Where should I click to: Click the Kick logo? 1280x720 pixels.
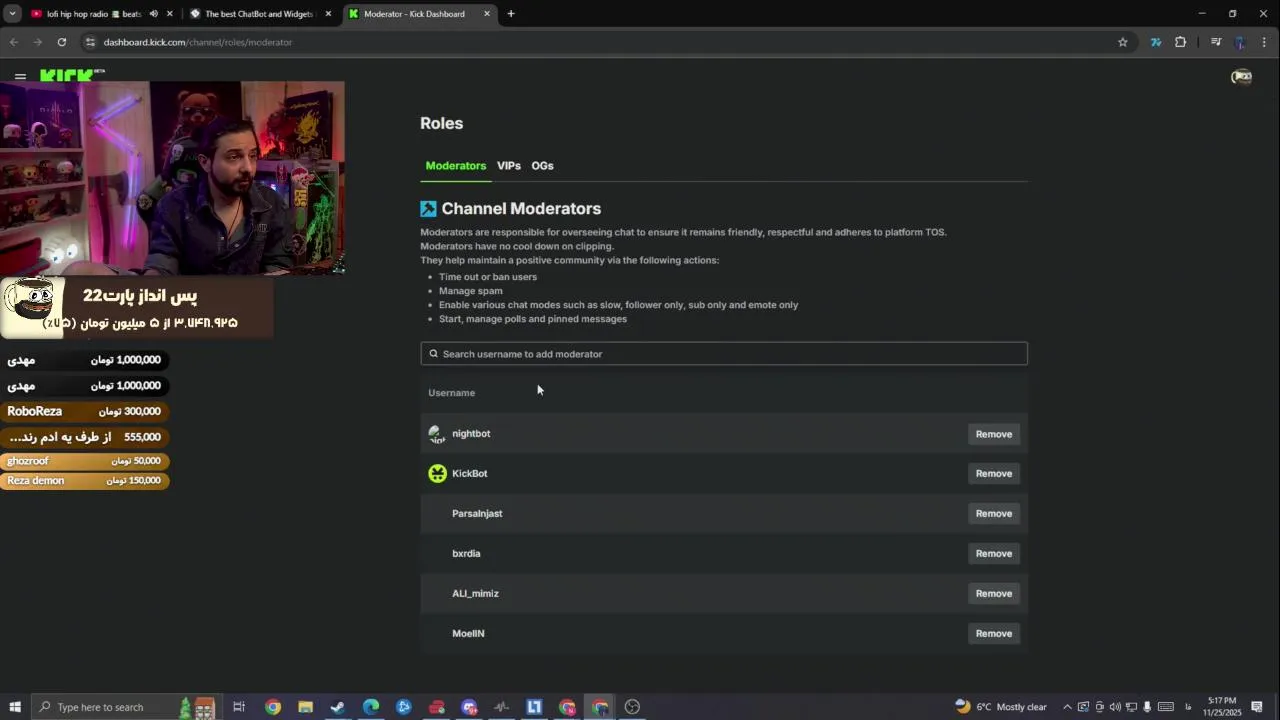click(72, 75)
